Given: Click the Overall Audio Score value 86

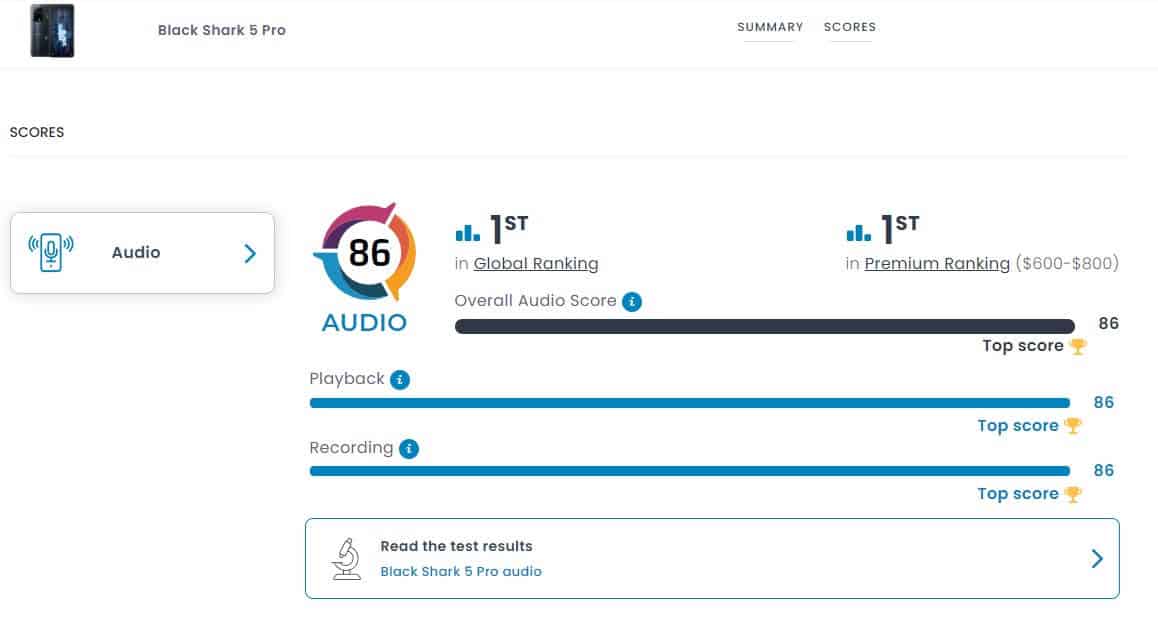Looking at the screenshot, I should 1109,324.
